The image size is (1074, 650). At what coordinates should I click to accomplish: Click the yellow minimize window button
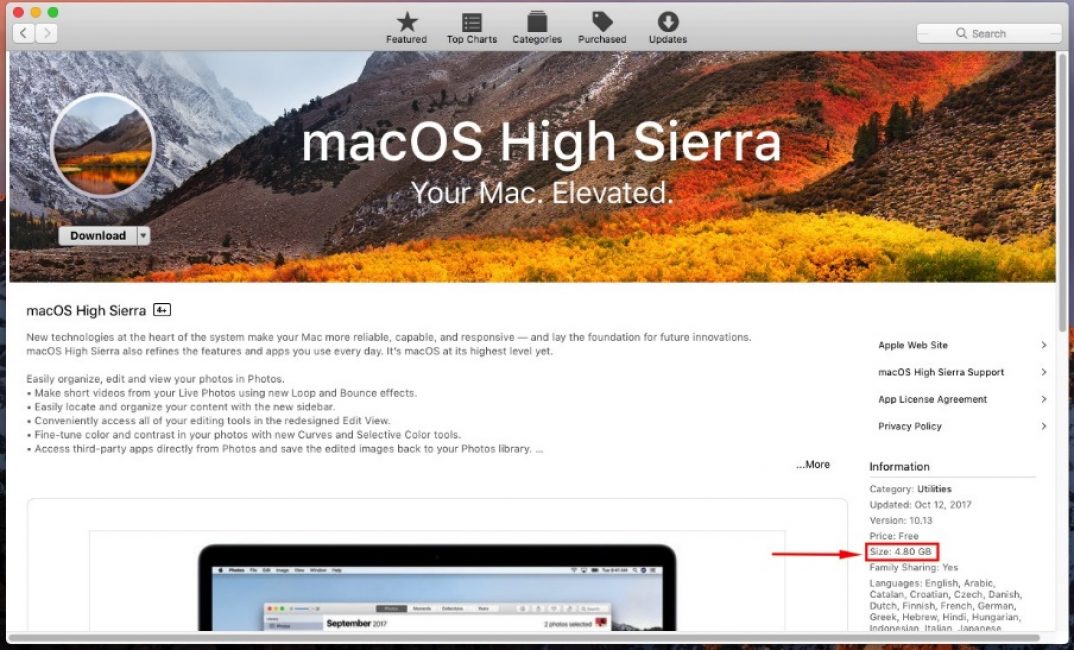click(36, 12)
